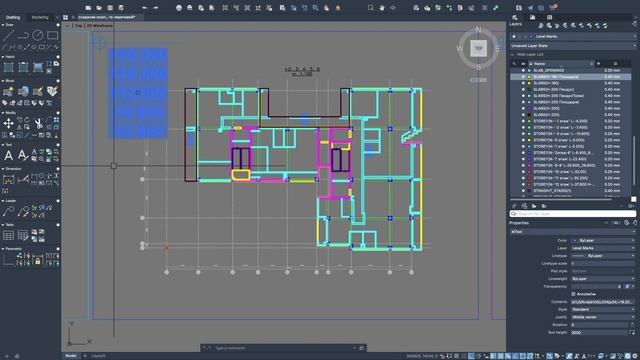The width and height of the screenshot is (640, 360).
Task: Select the Trim scissors tool
Action: pos(38,123)
